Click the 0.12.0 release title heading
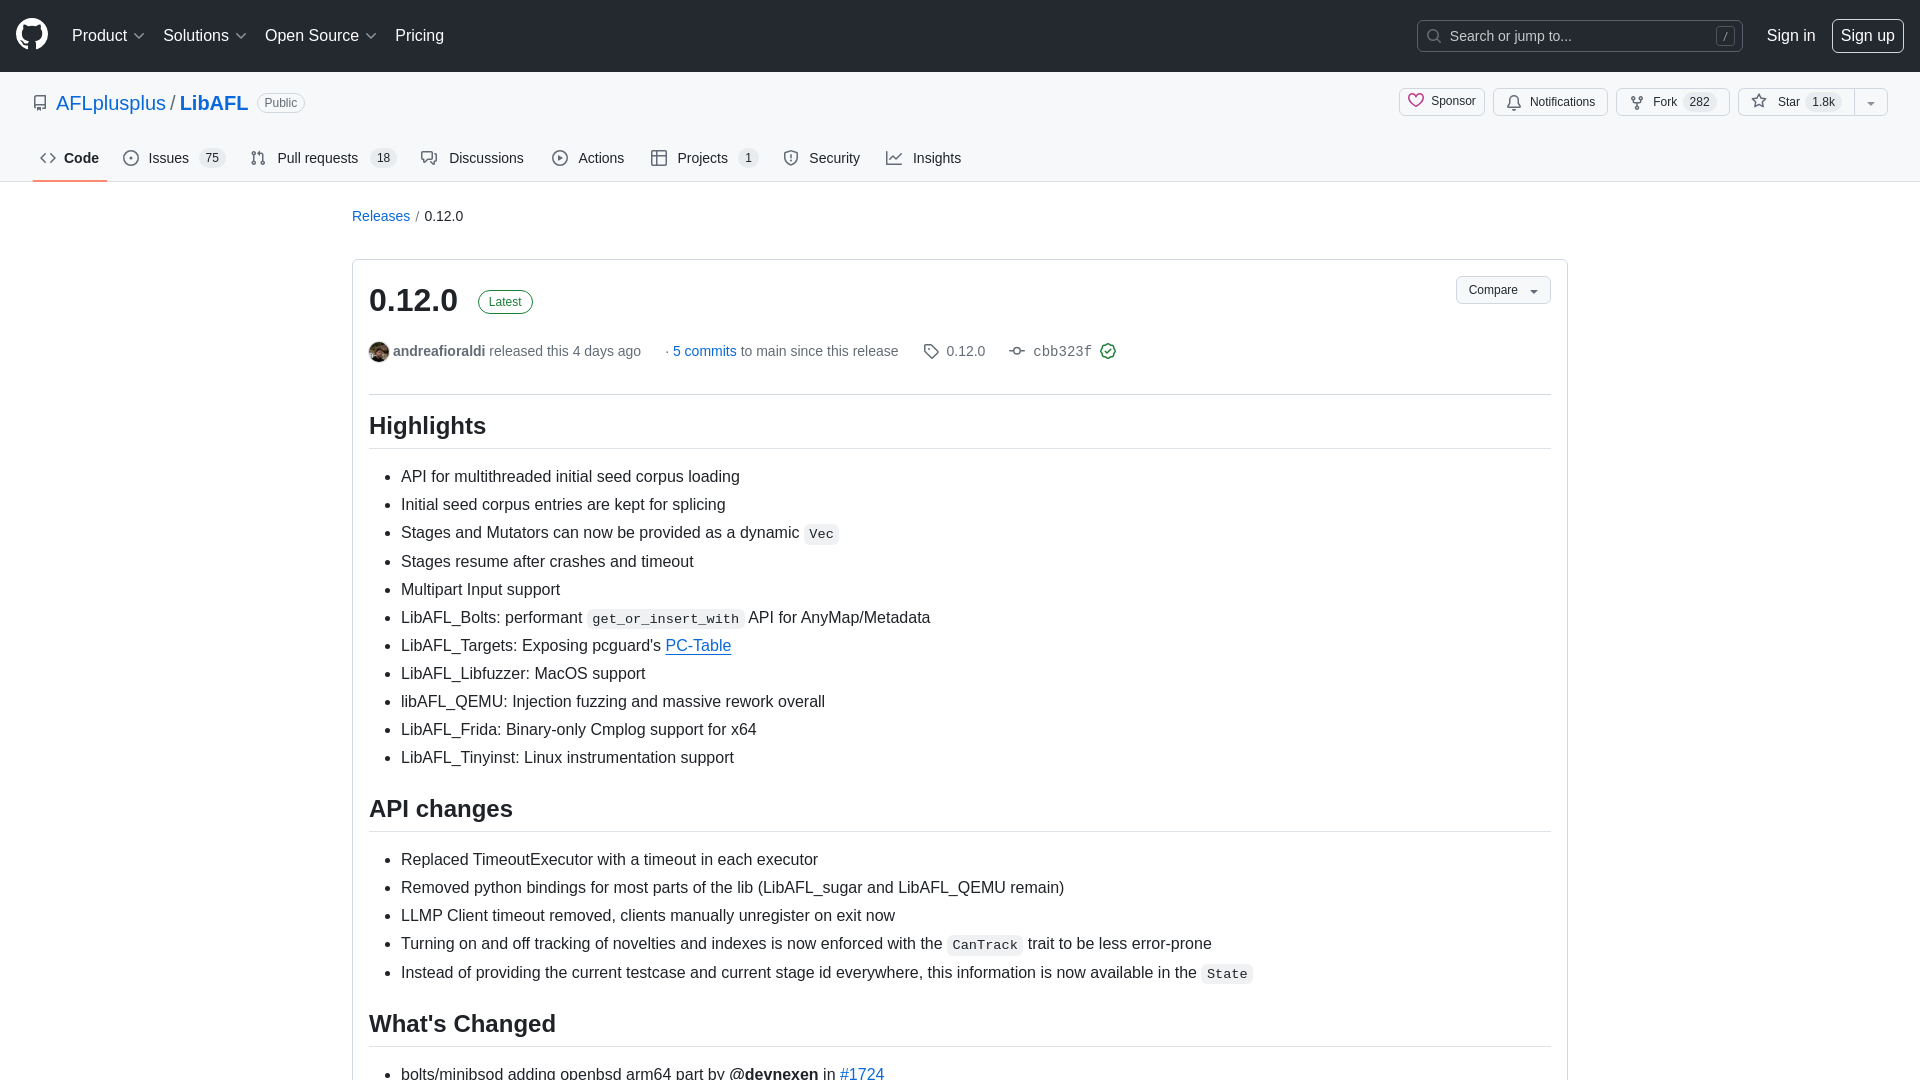The width and height of the screenshot is (1920, 1080). tap(413, 300)
